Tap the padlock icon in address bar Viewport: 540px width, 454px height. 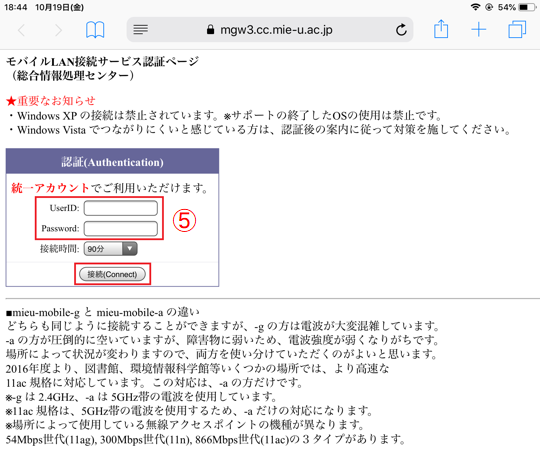coord(210,30)
